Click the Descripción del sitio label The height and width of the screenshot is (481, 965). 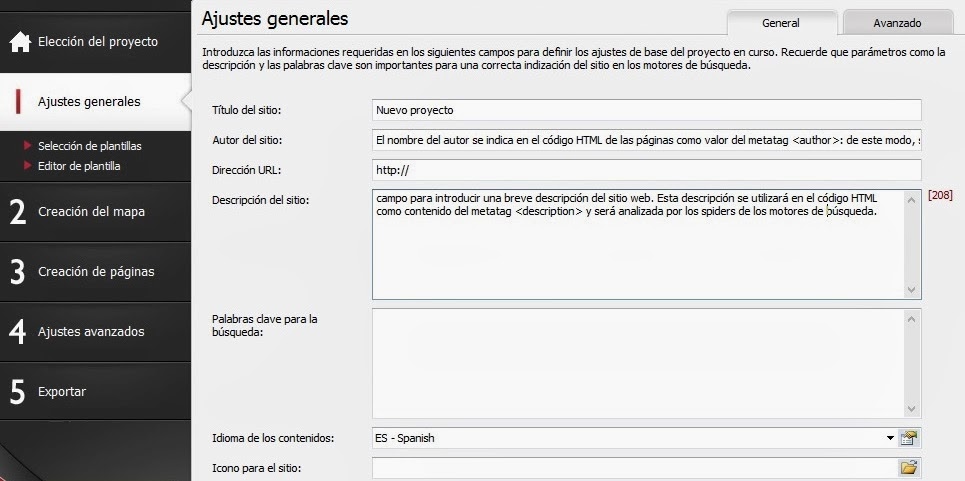[260, 200]
